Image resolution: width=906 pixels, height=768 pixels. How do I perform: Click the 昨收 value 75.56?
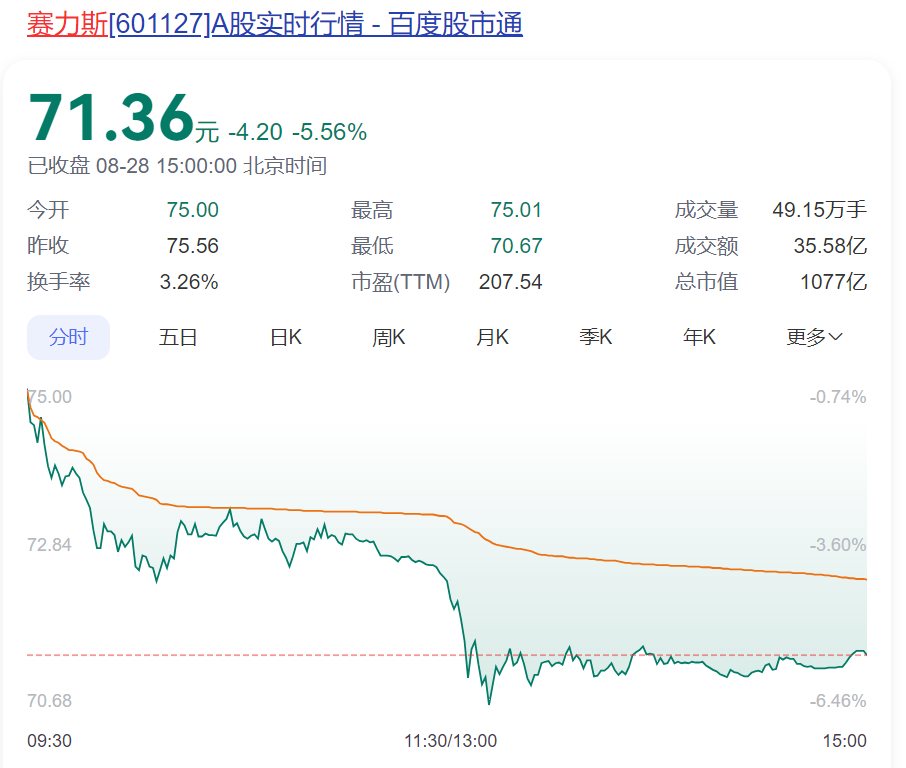192,246
